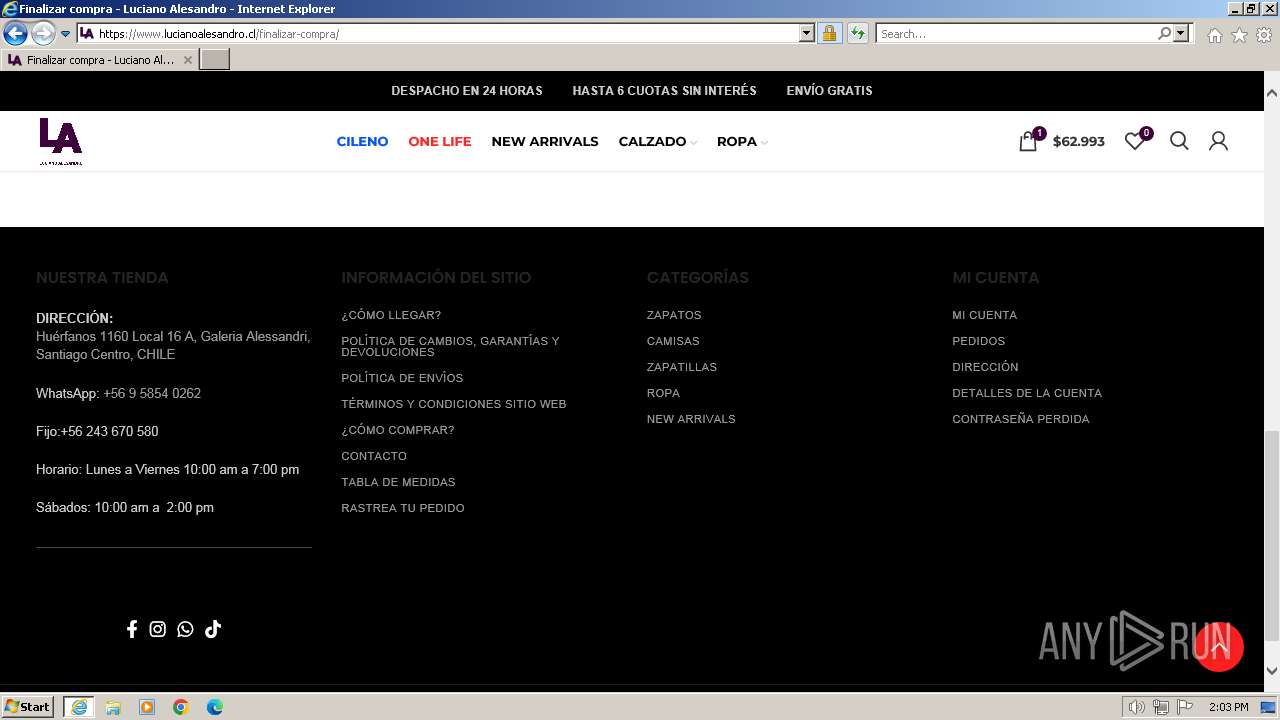1280x720 pixels.
Task: Open File Explorer from the taskbar
Action: click(113, 707)
